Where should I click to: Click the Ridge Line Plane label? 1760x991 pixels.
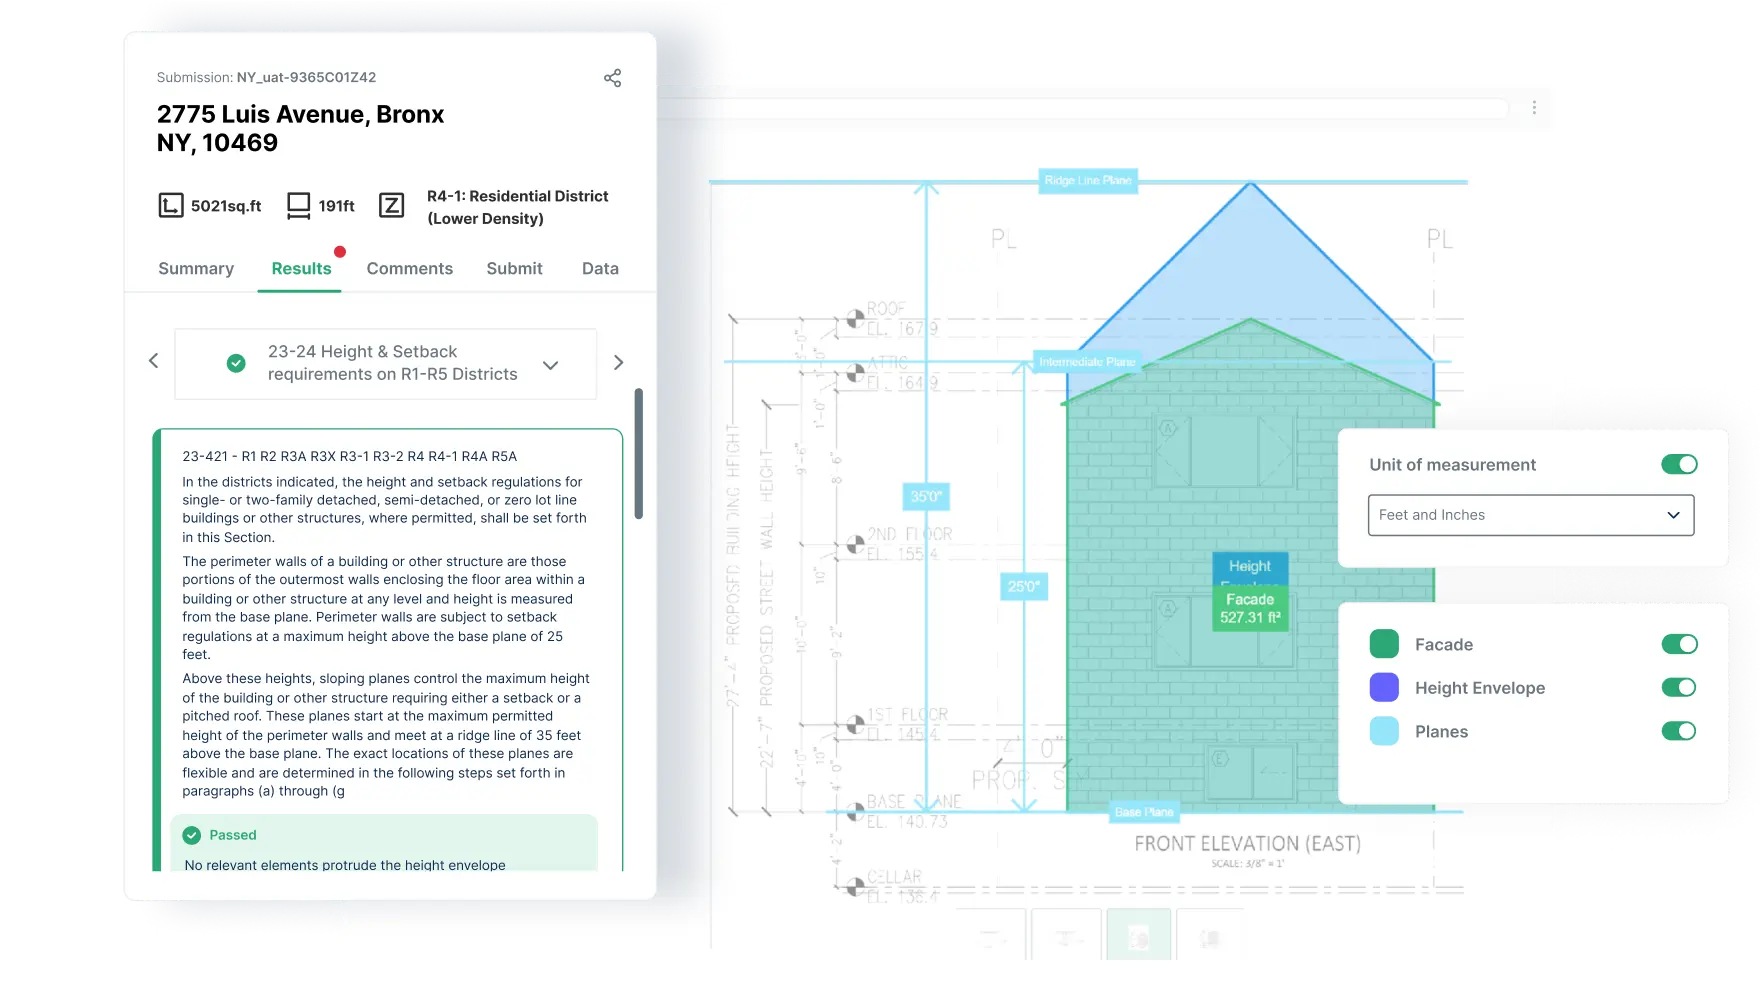pos(1088,181)
